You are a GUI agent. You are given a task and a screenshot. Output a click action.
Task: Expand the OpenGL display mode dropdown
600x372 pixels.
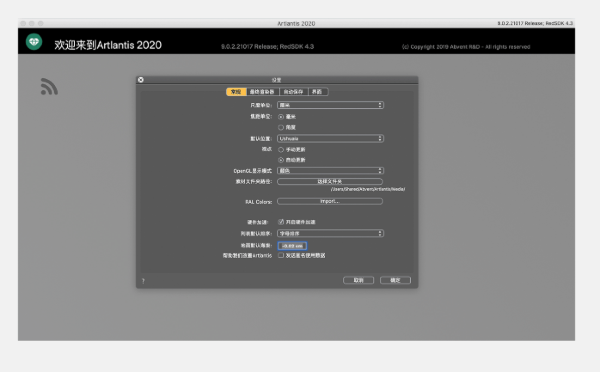point(330,171)
